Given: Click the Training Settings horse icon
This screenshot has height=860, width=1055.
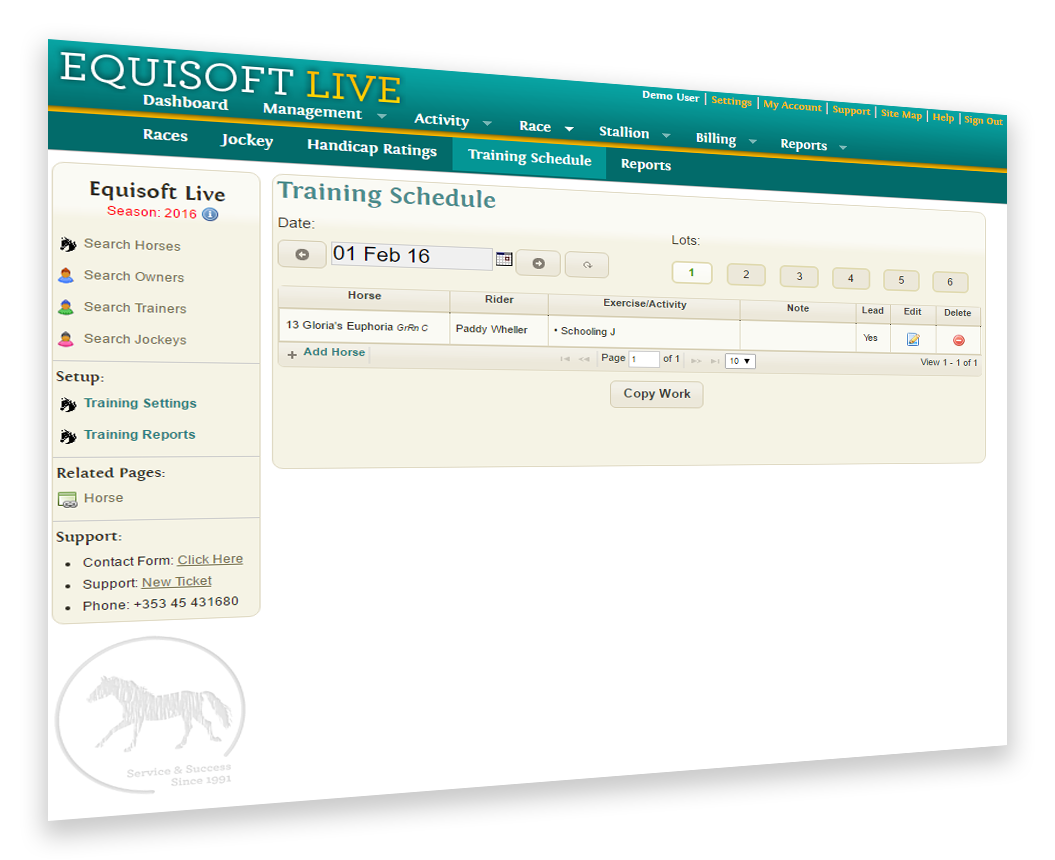Looking at the screenshot, I should point(68,404).
